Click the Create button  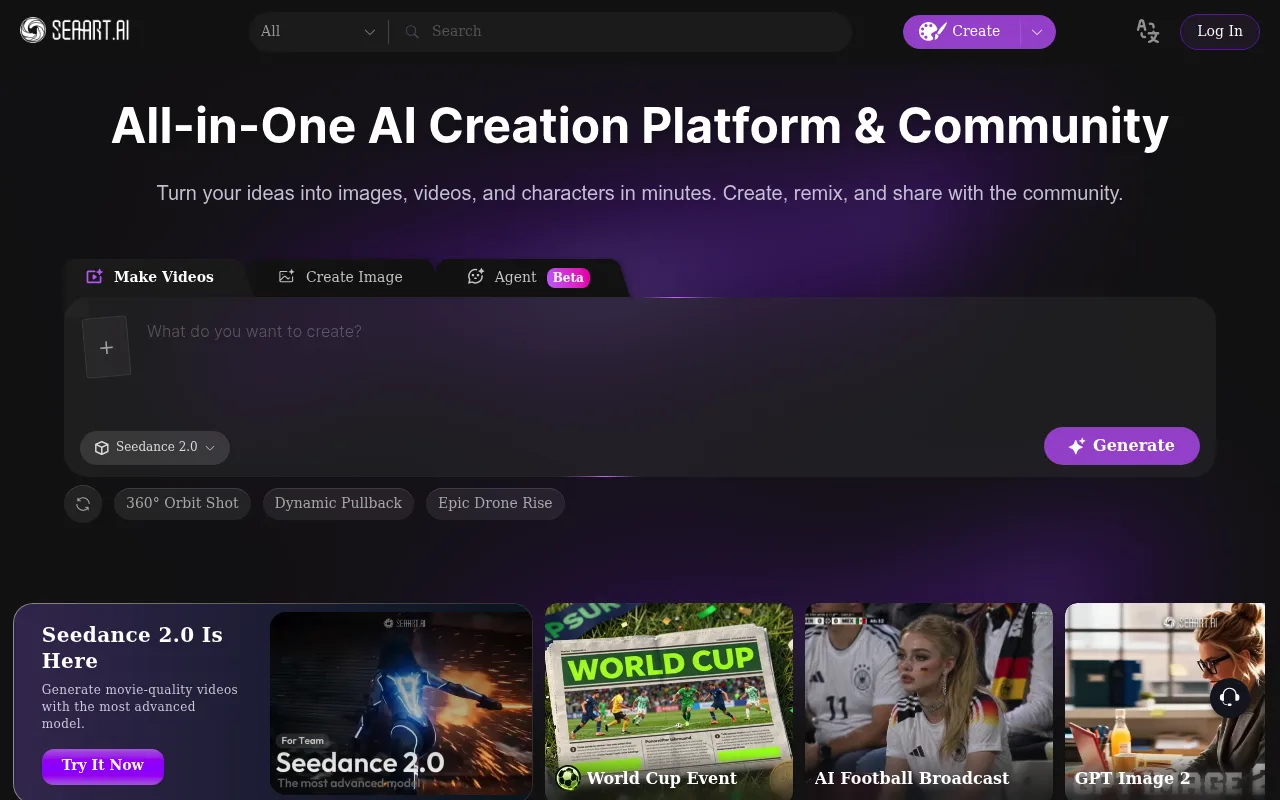coord(961,32)
